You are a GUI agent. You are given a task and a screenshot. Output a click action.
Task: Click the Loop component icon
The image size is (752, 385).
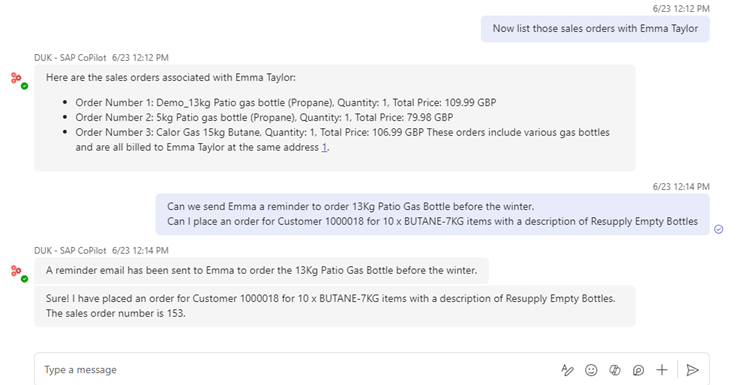pos(638,370)
